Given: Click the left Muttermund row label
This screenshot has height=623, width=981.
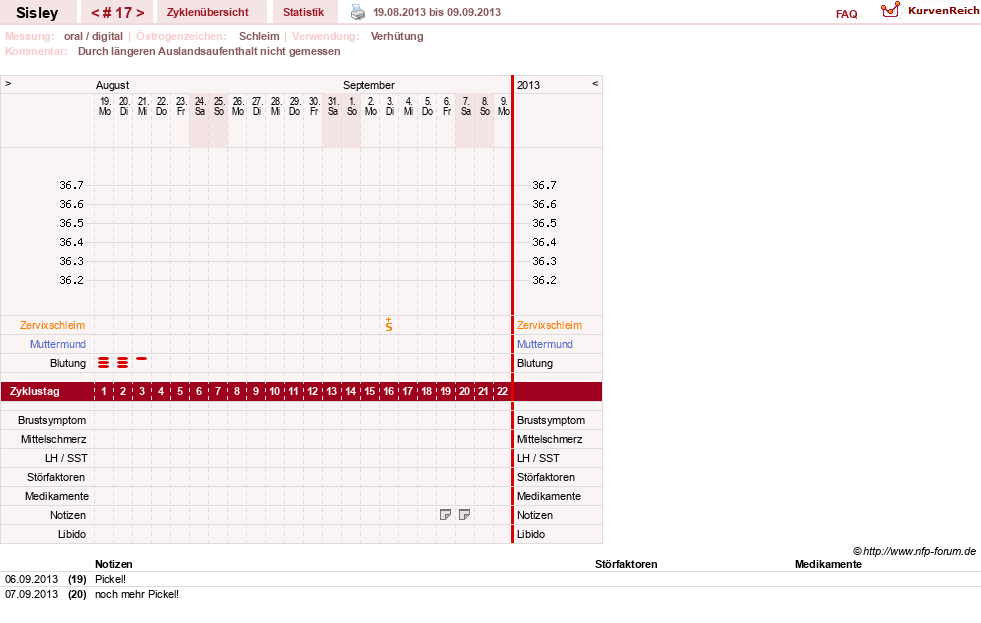Looking at the screenshot, I should pyautogui.click(x=58, y=344).
